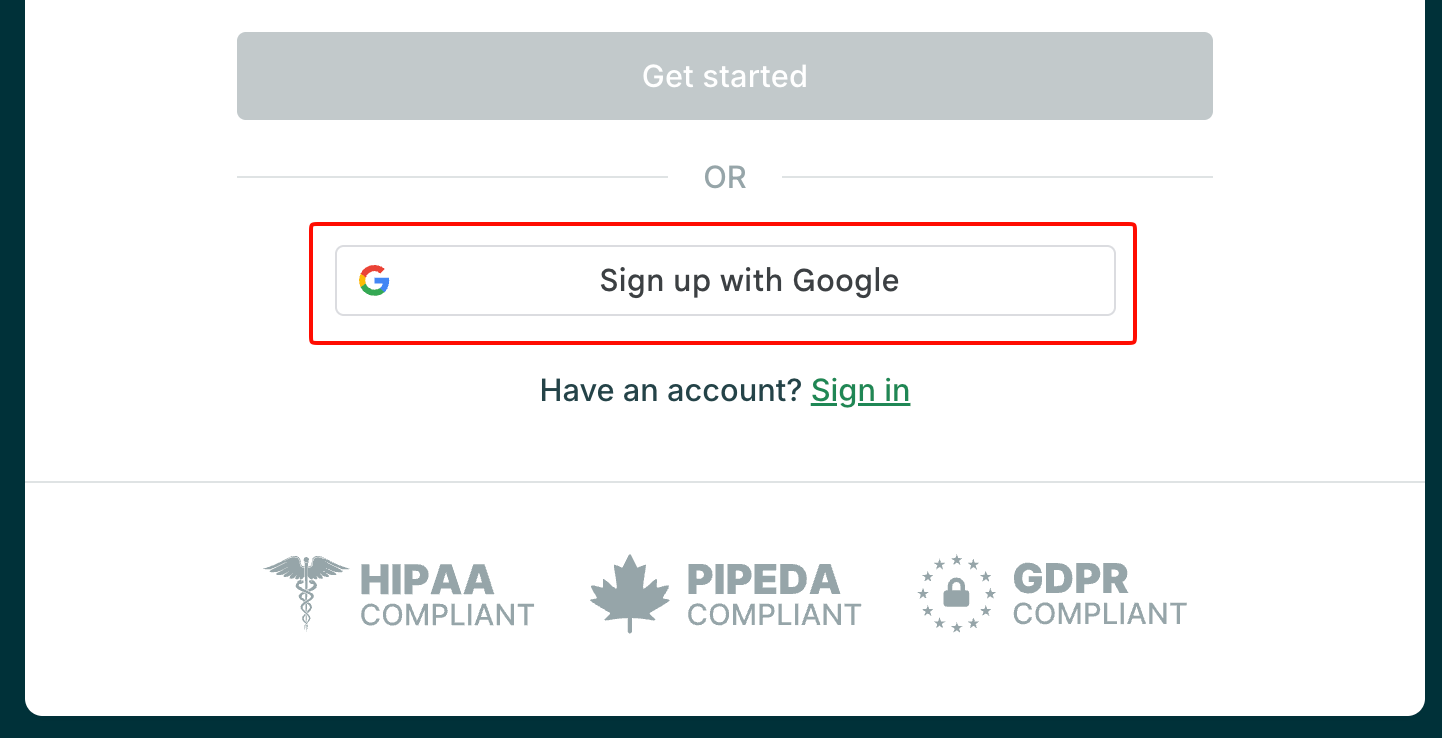This screenshot has width=1442, height=738.
Task: Click the bold PIPEDA badge word
Action: coord(763,579)
